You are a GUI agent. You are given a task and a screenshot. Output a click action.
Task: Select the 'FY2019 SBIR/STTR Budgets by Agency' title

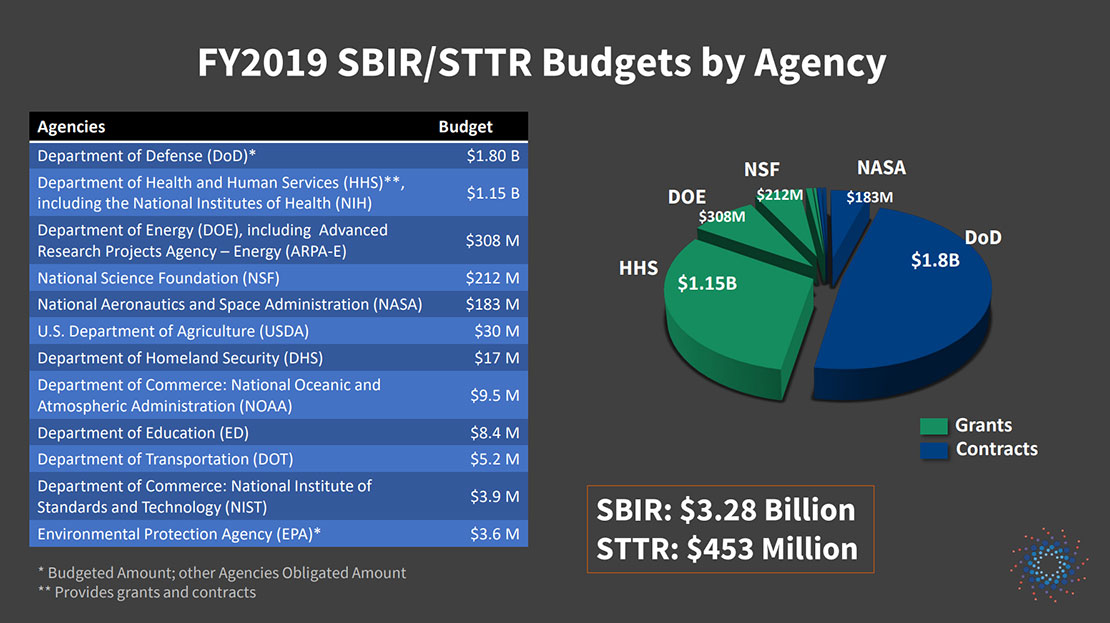[x=542, y=62]
